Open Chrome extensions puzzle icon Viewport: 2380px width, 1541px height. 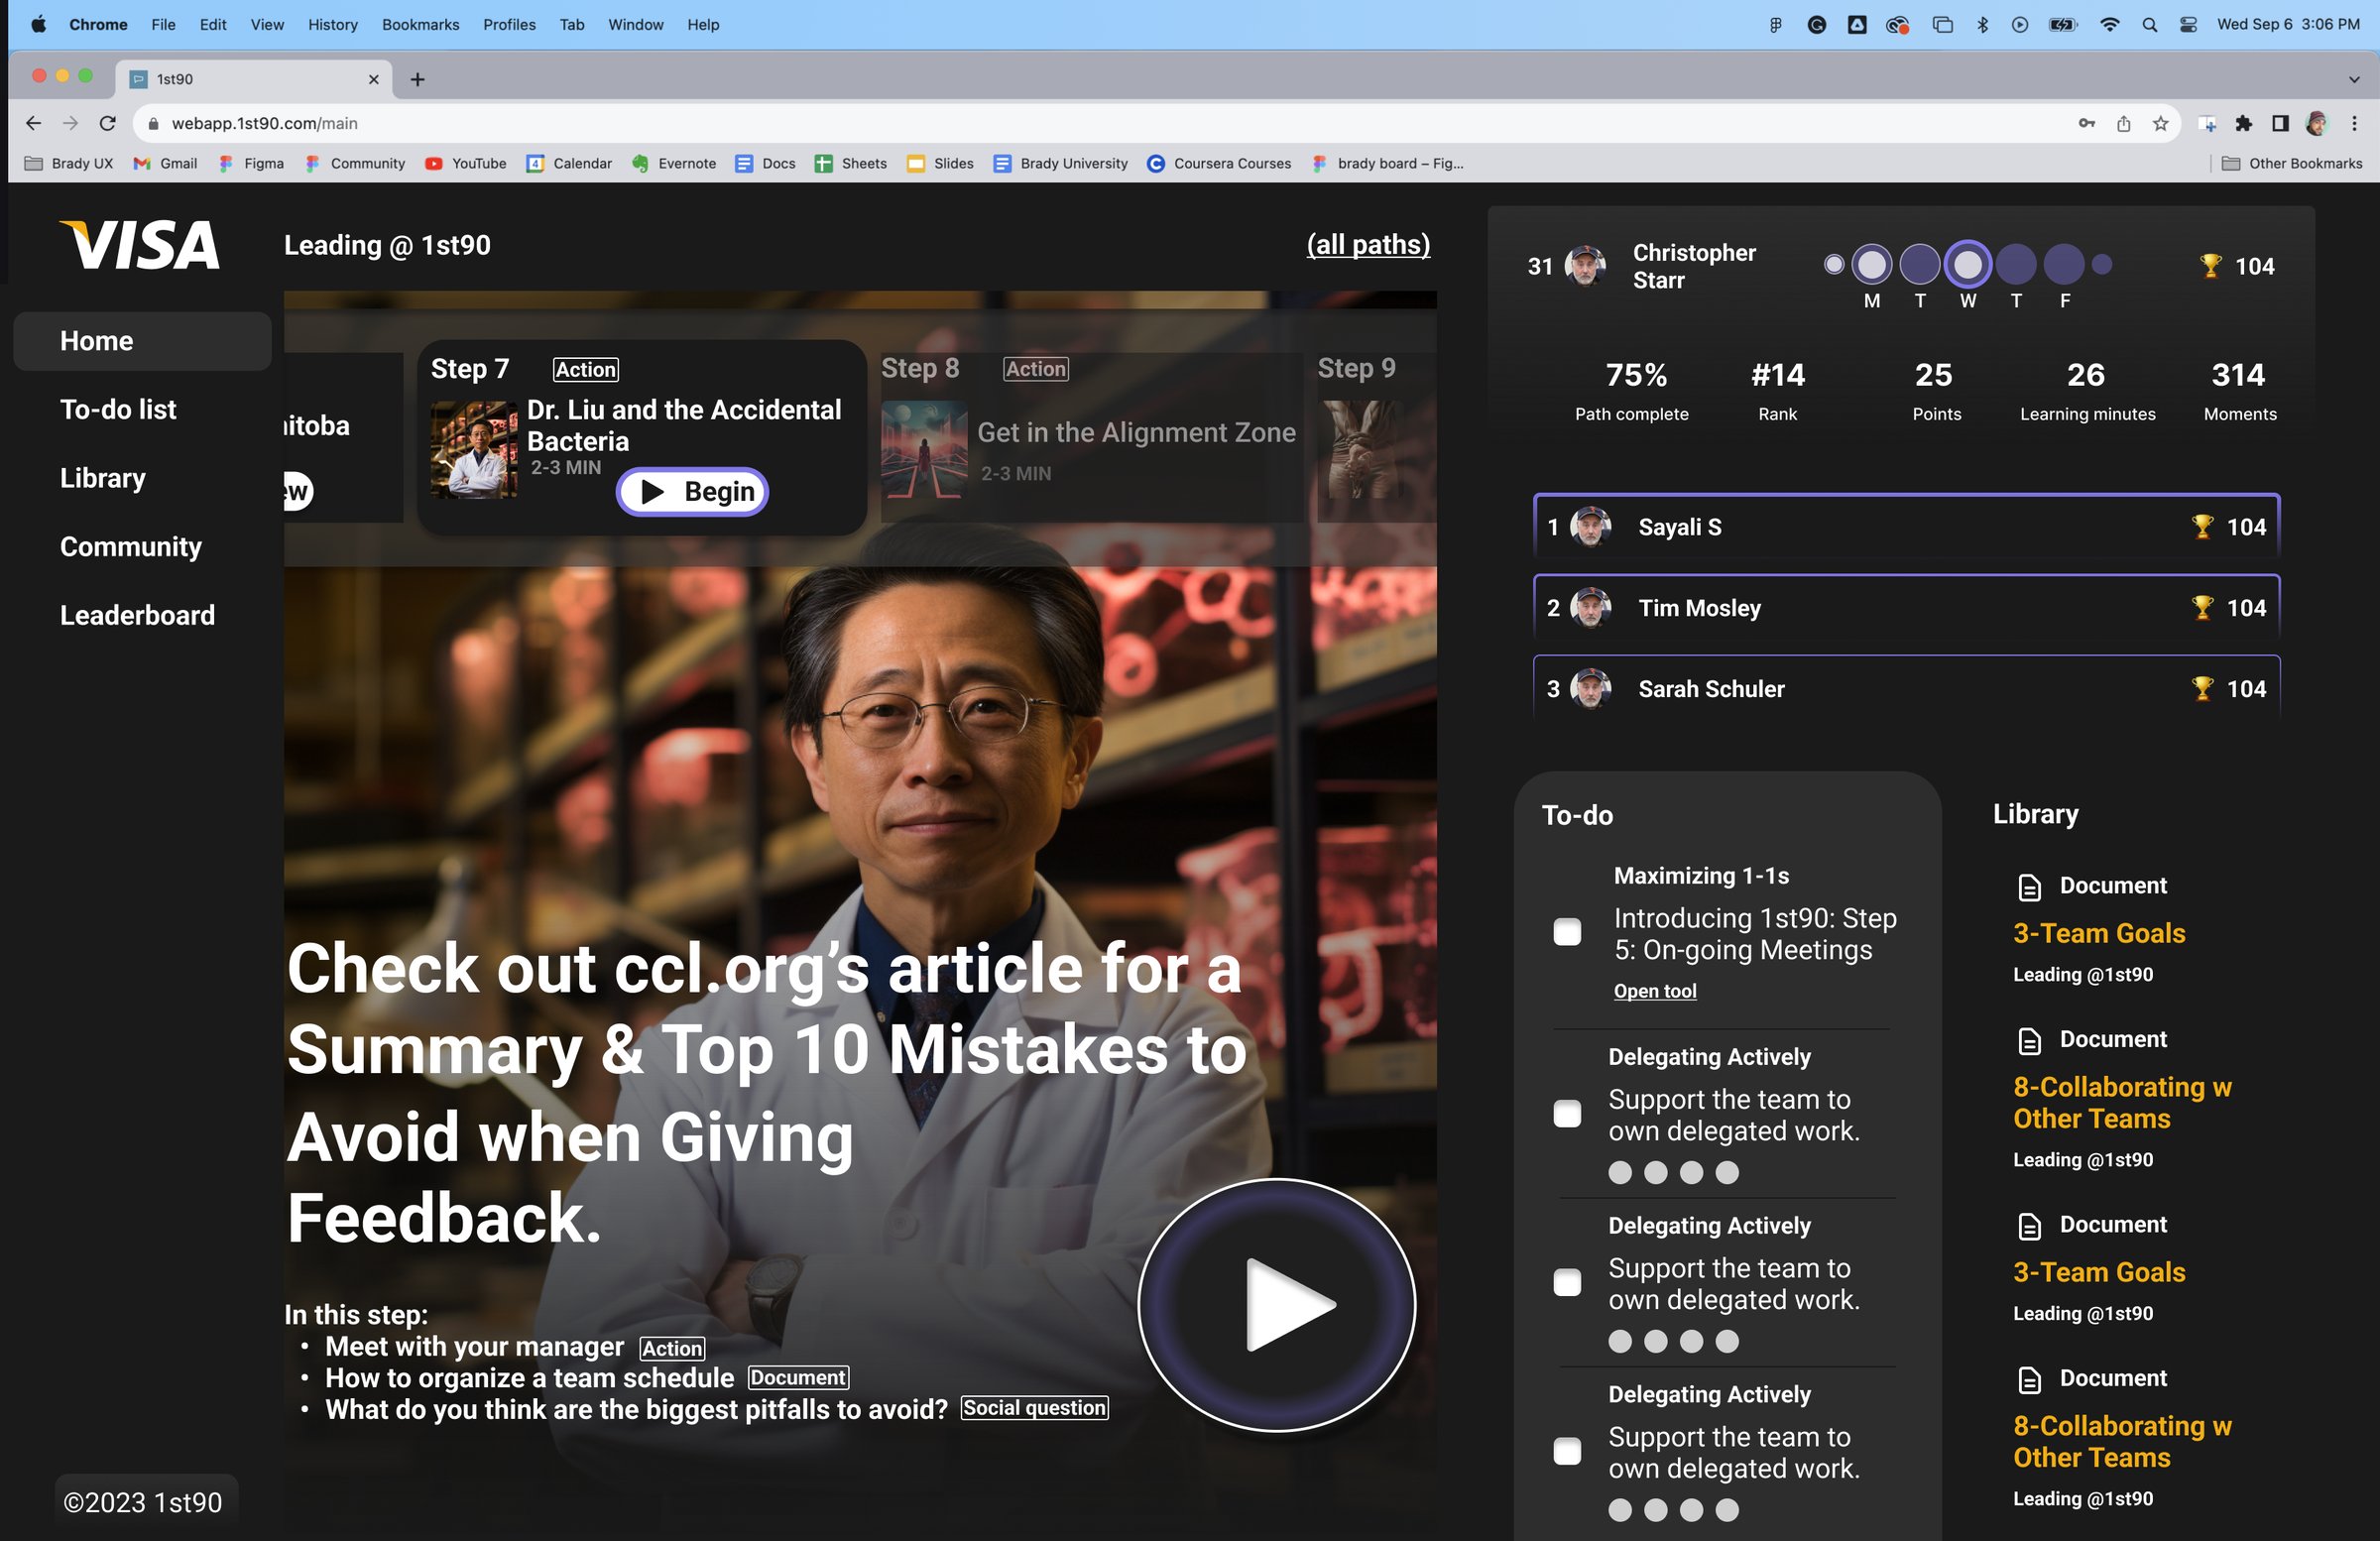coord(2244,123)
